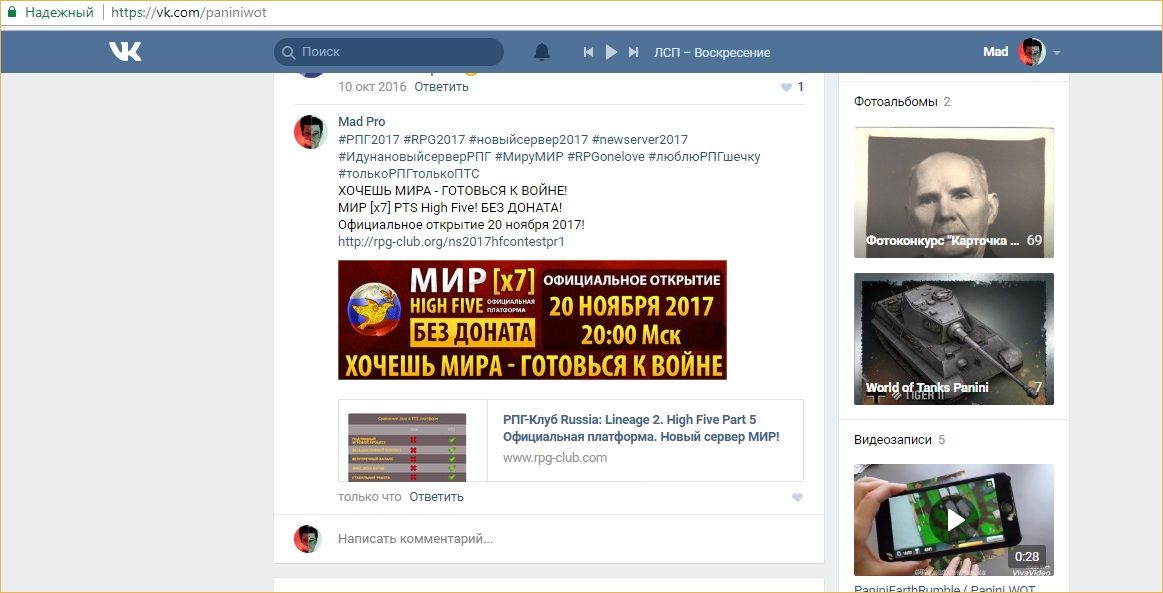Skip to previous track in player
1163x593 pixels.
[588, 52]
